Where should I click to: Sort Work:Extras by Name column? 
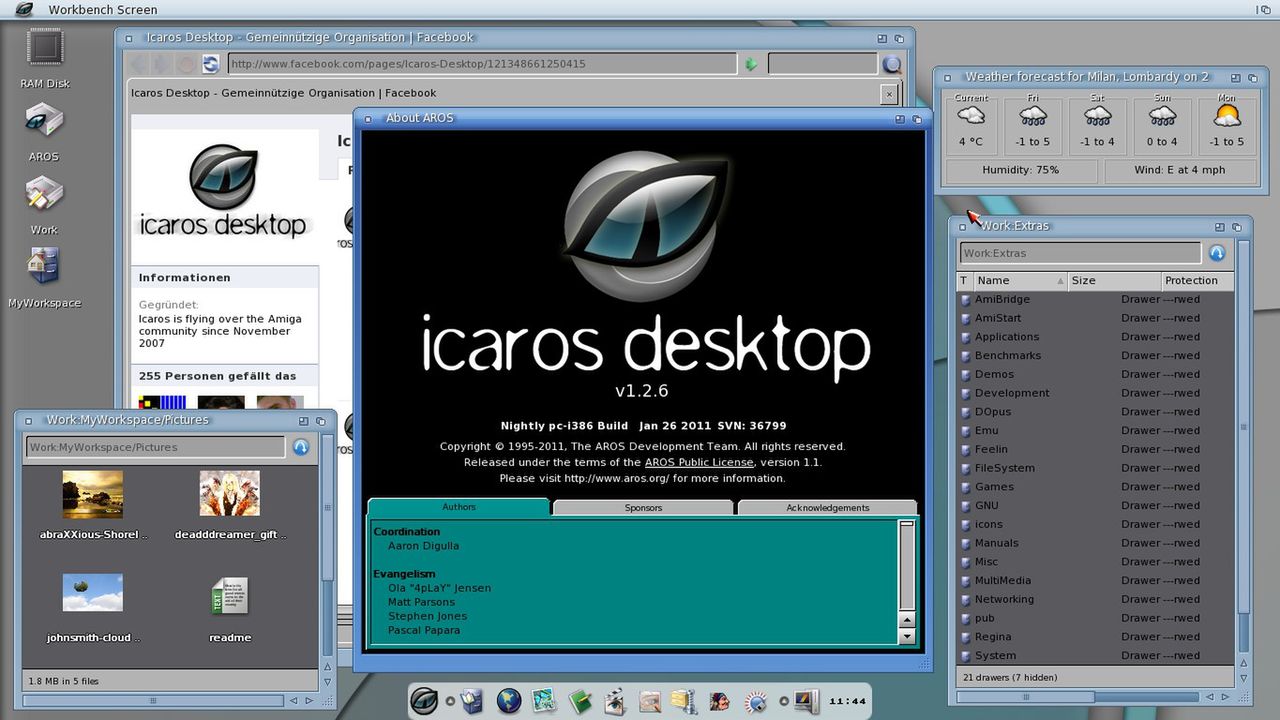coord(1020,281)
